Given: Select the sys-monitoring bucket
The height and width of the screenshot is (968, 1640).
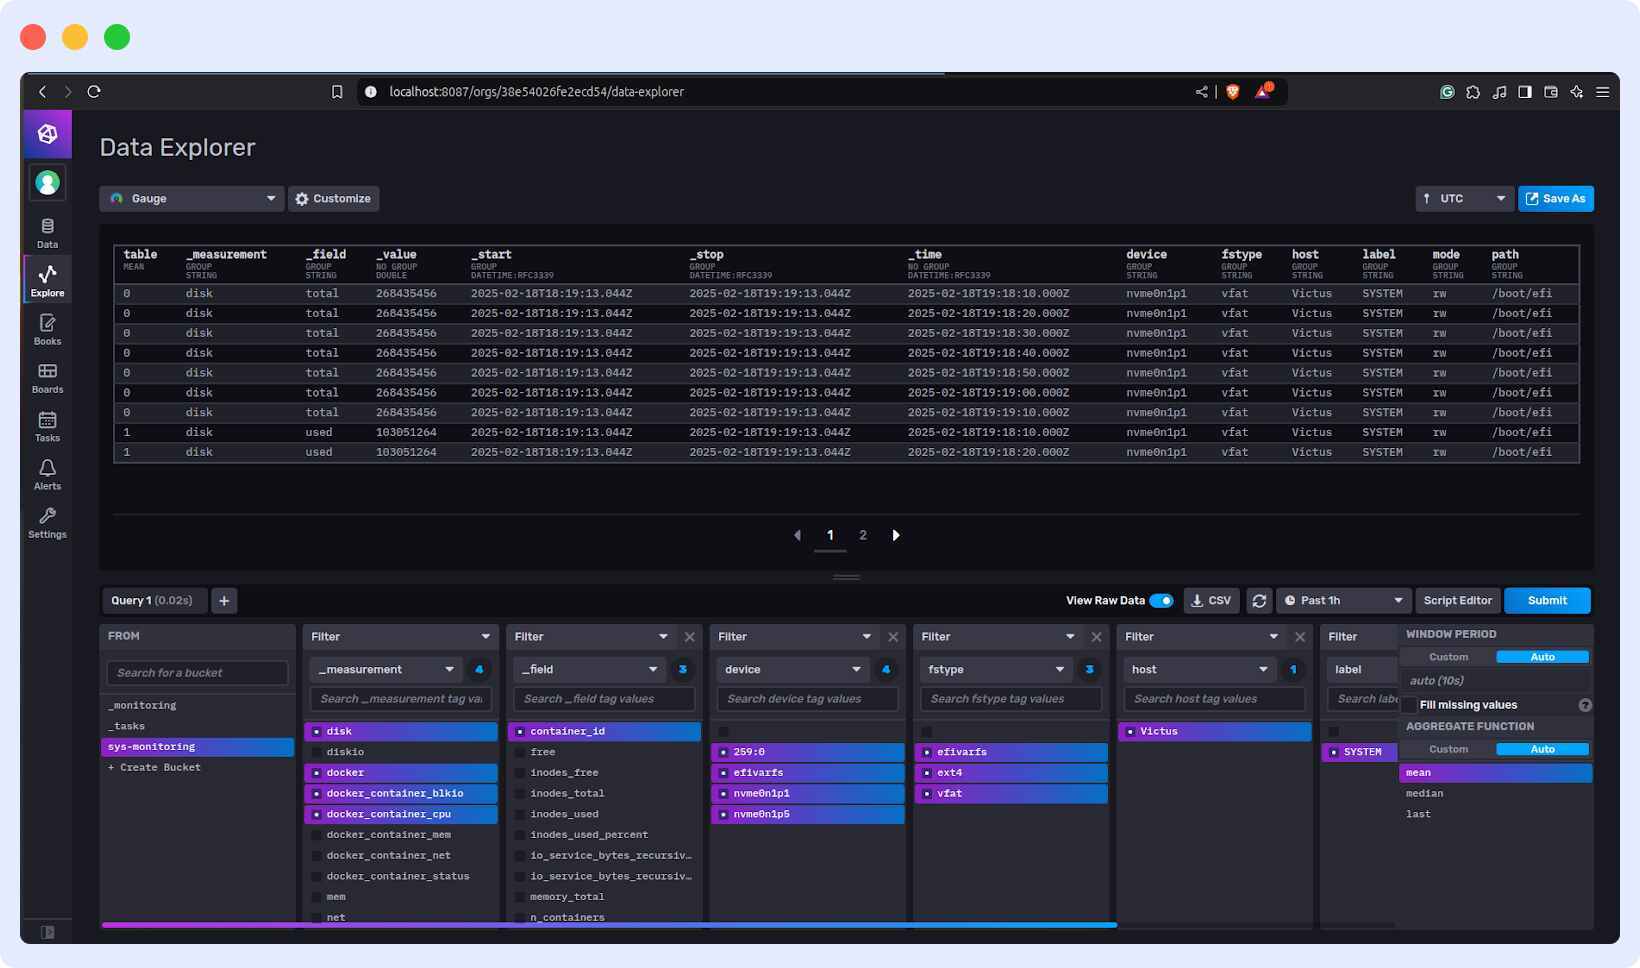Looking at the screenshot, I should pyautogui.click(x=152, y=746).
